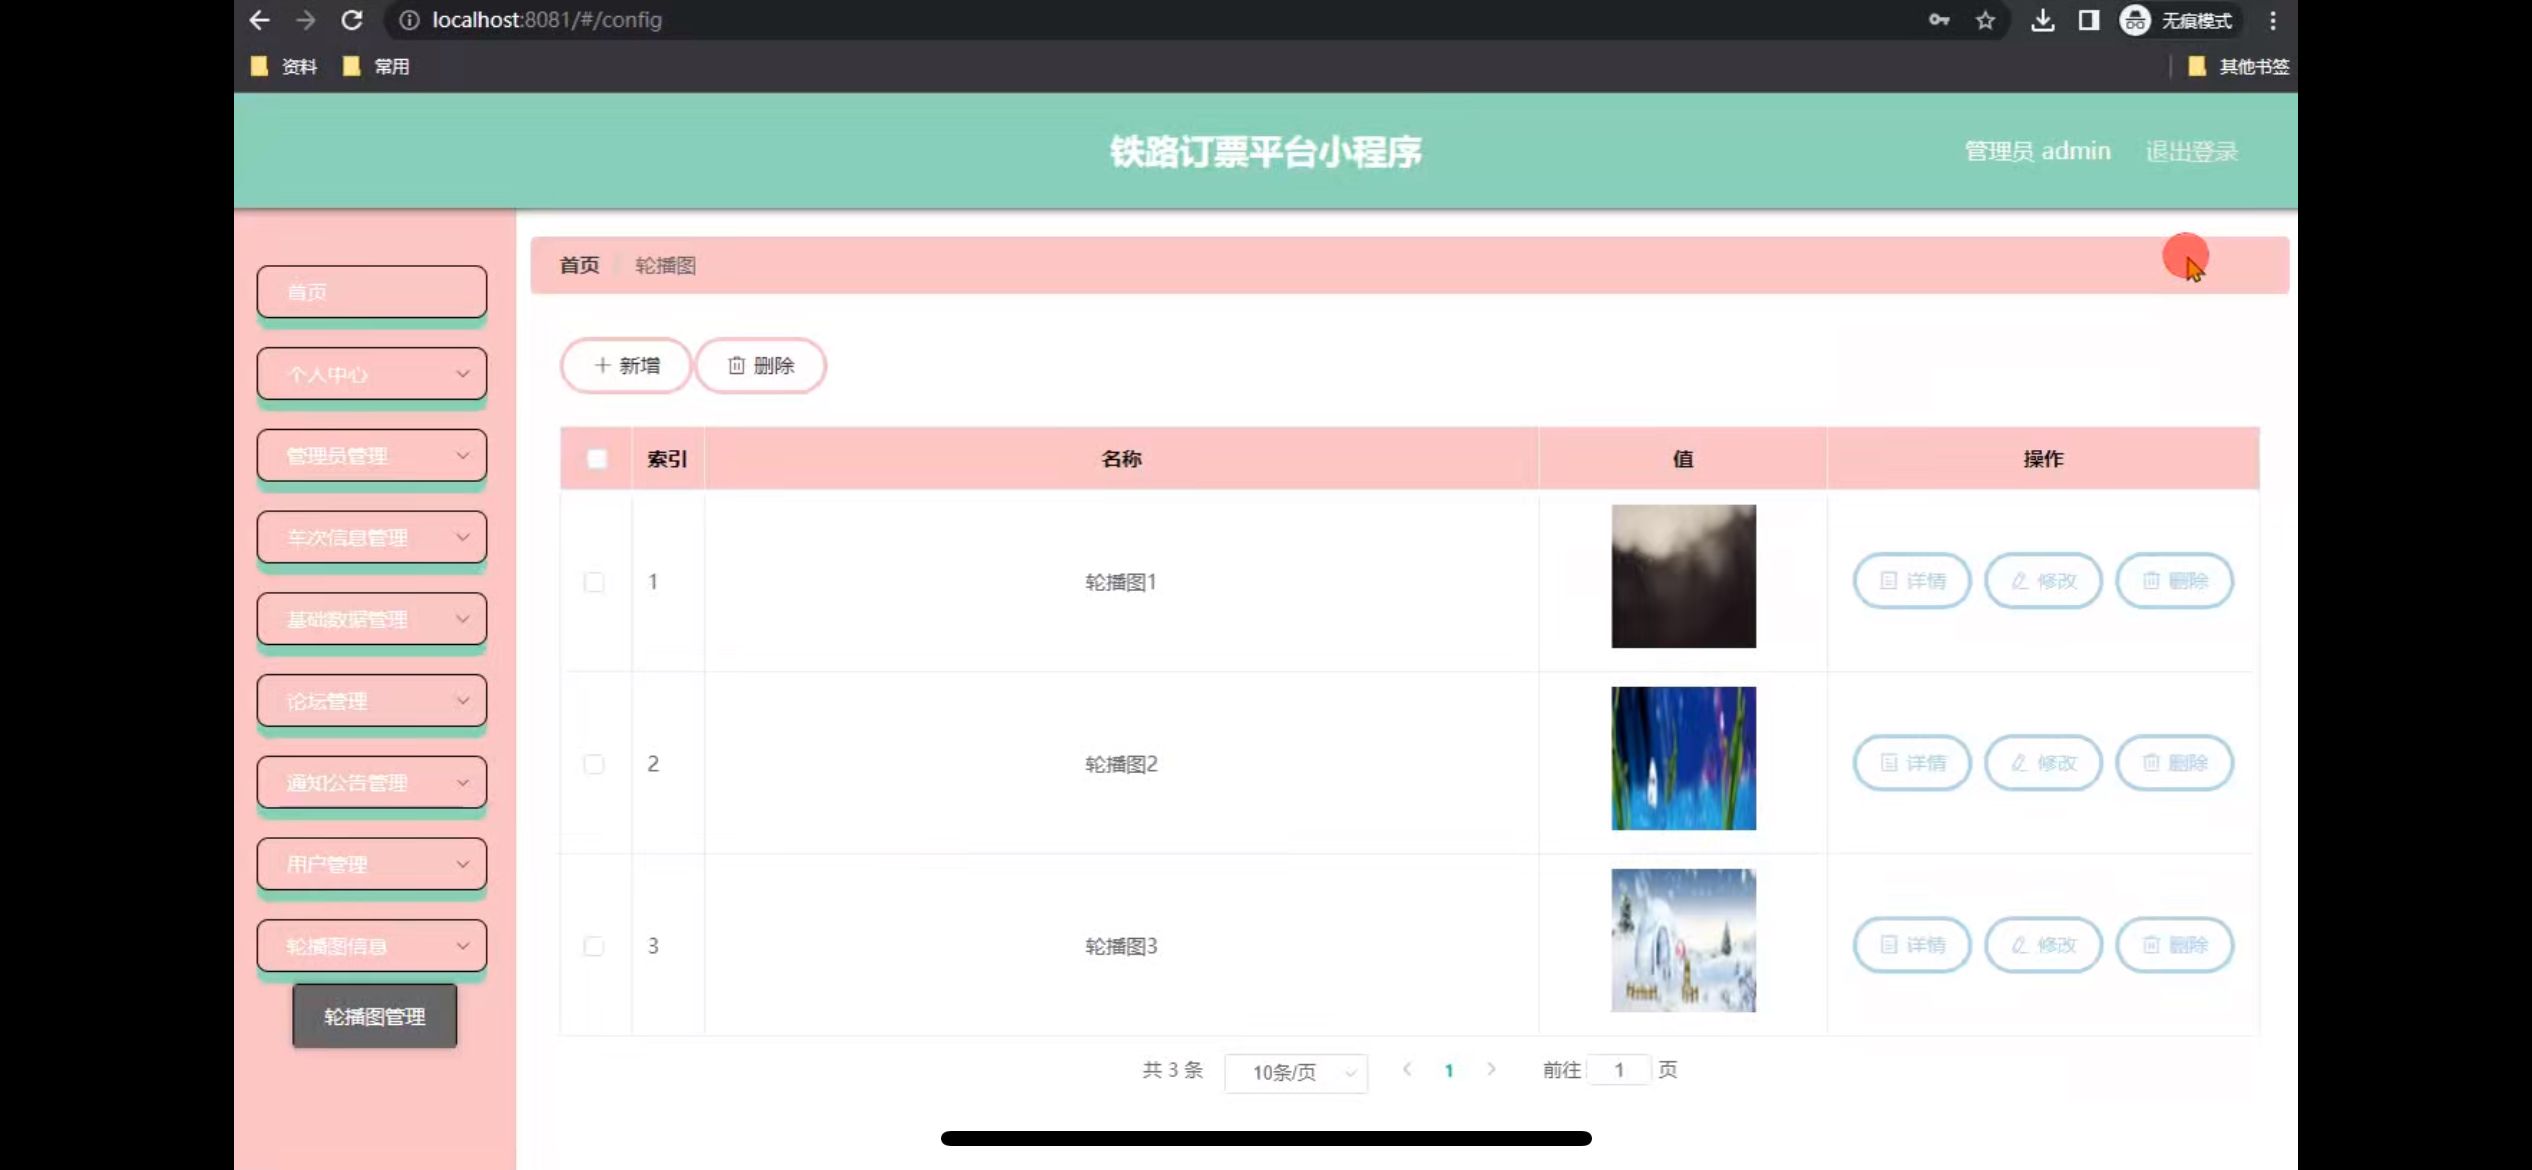
Task: Open the 资料 bookmarks folder
Action: click(285, 66)
